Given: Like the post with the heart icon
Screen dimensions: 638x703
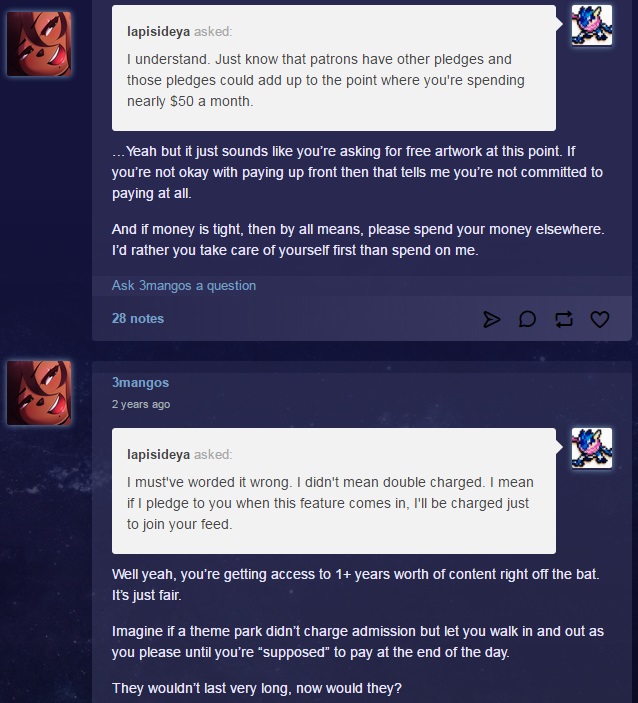Looking at the screenshot, I should point(599,319).
